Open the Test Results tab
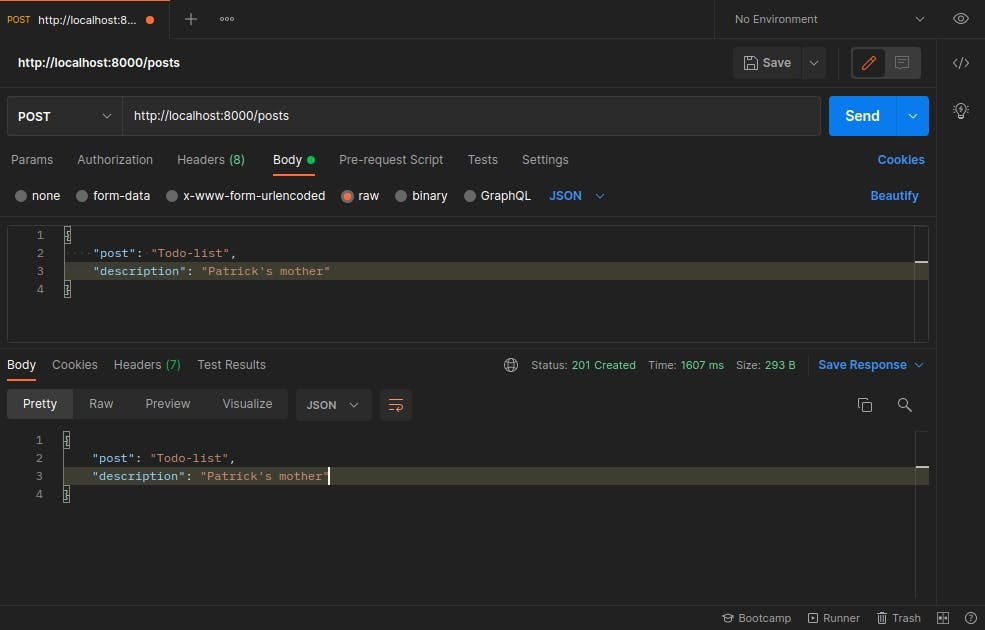The image size is (985, 630). click(231, 365)
